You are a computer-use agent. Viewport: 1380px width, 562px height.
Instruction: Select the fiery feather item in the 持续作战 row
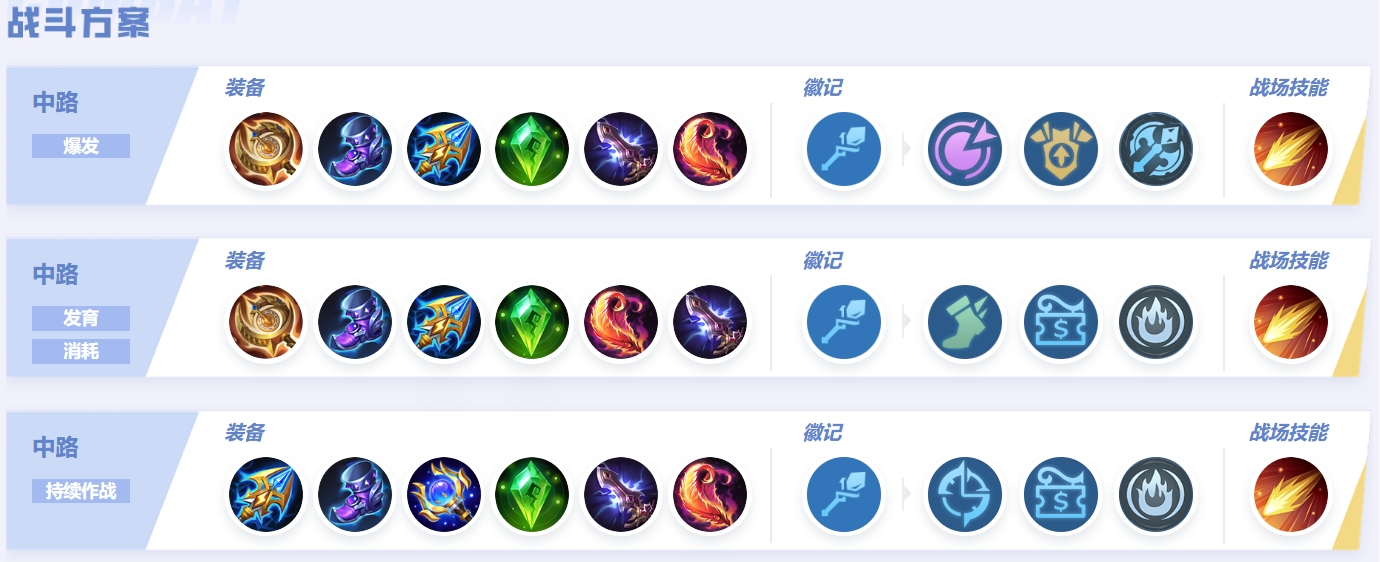710,495
